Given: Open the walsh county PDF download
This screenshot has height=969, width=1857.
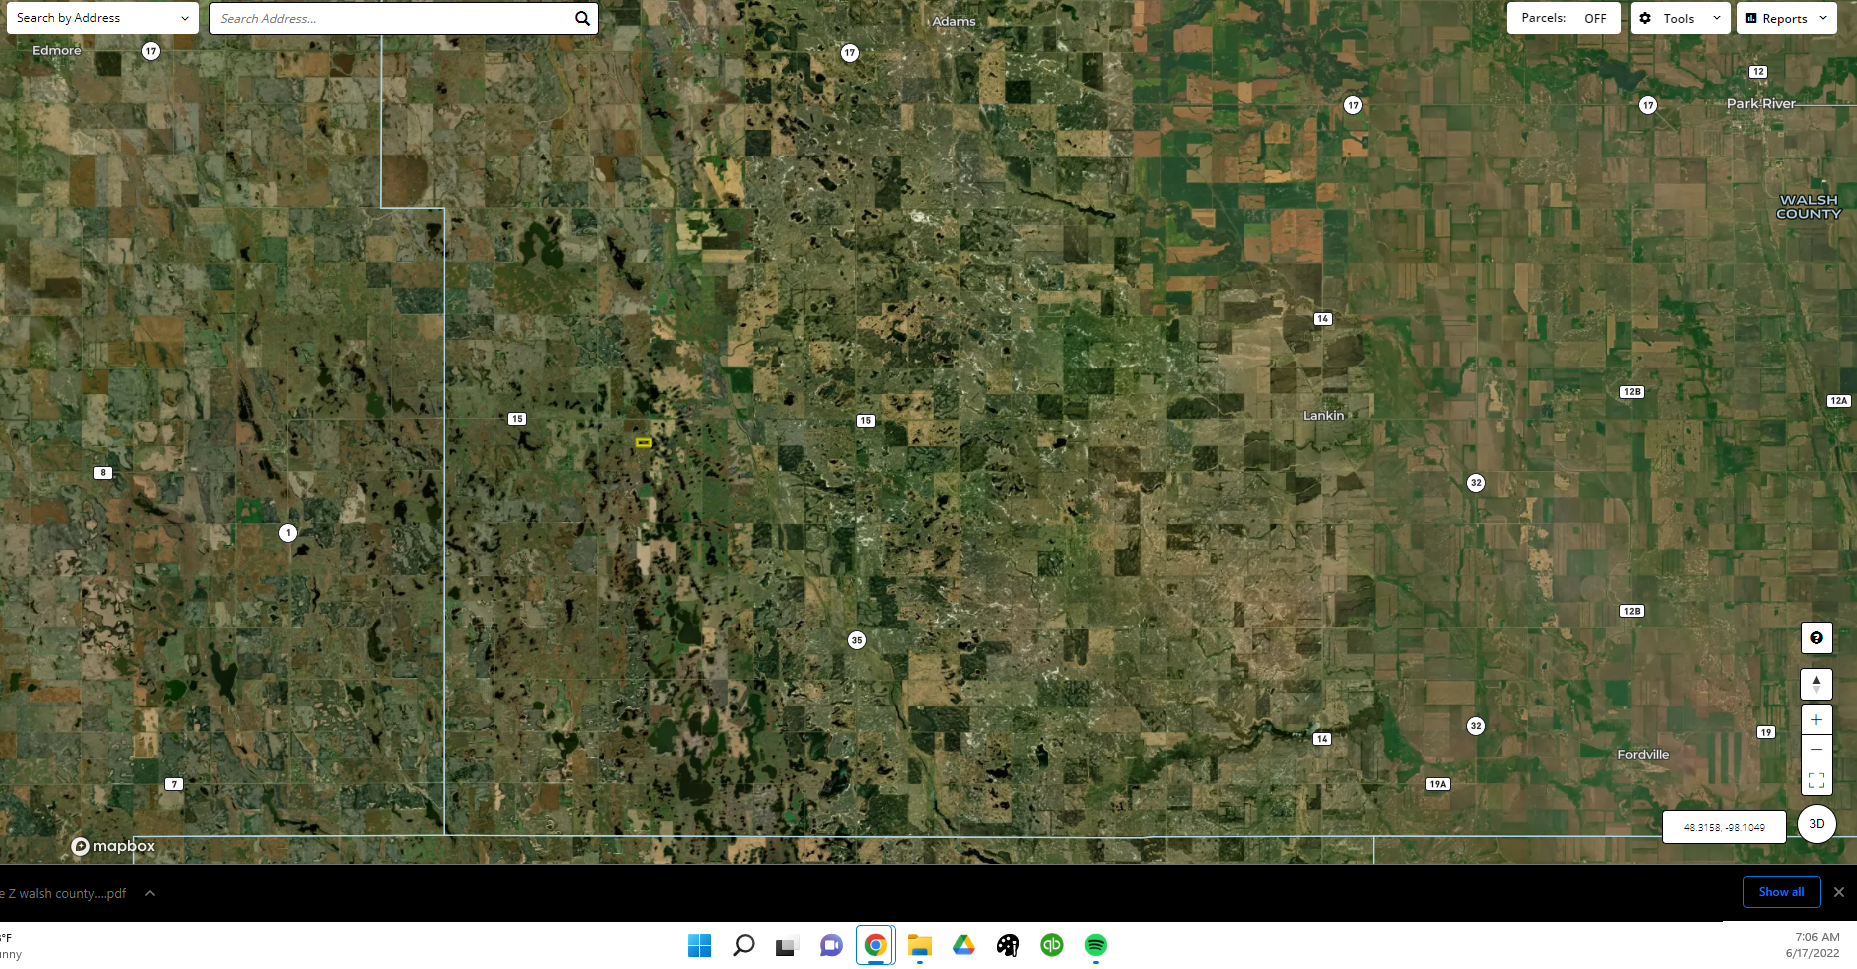Looking at the screenshot, I should tap(66, 893).
